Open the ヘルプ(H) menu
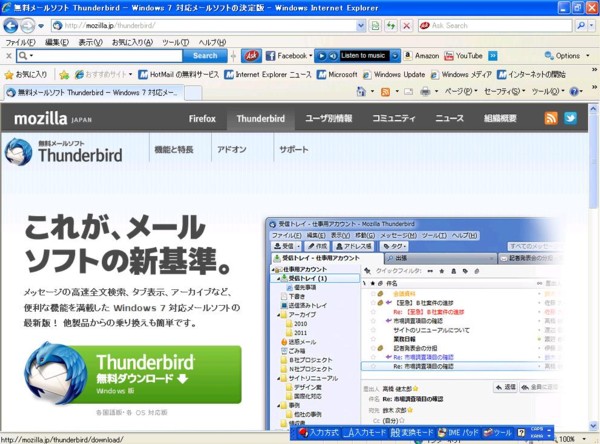This screenshot has width=600, height=444. [x=212, y=42]
